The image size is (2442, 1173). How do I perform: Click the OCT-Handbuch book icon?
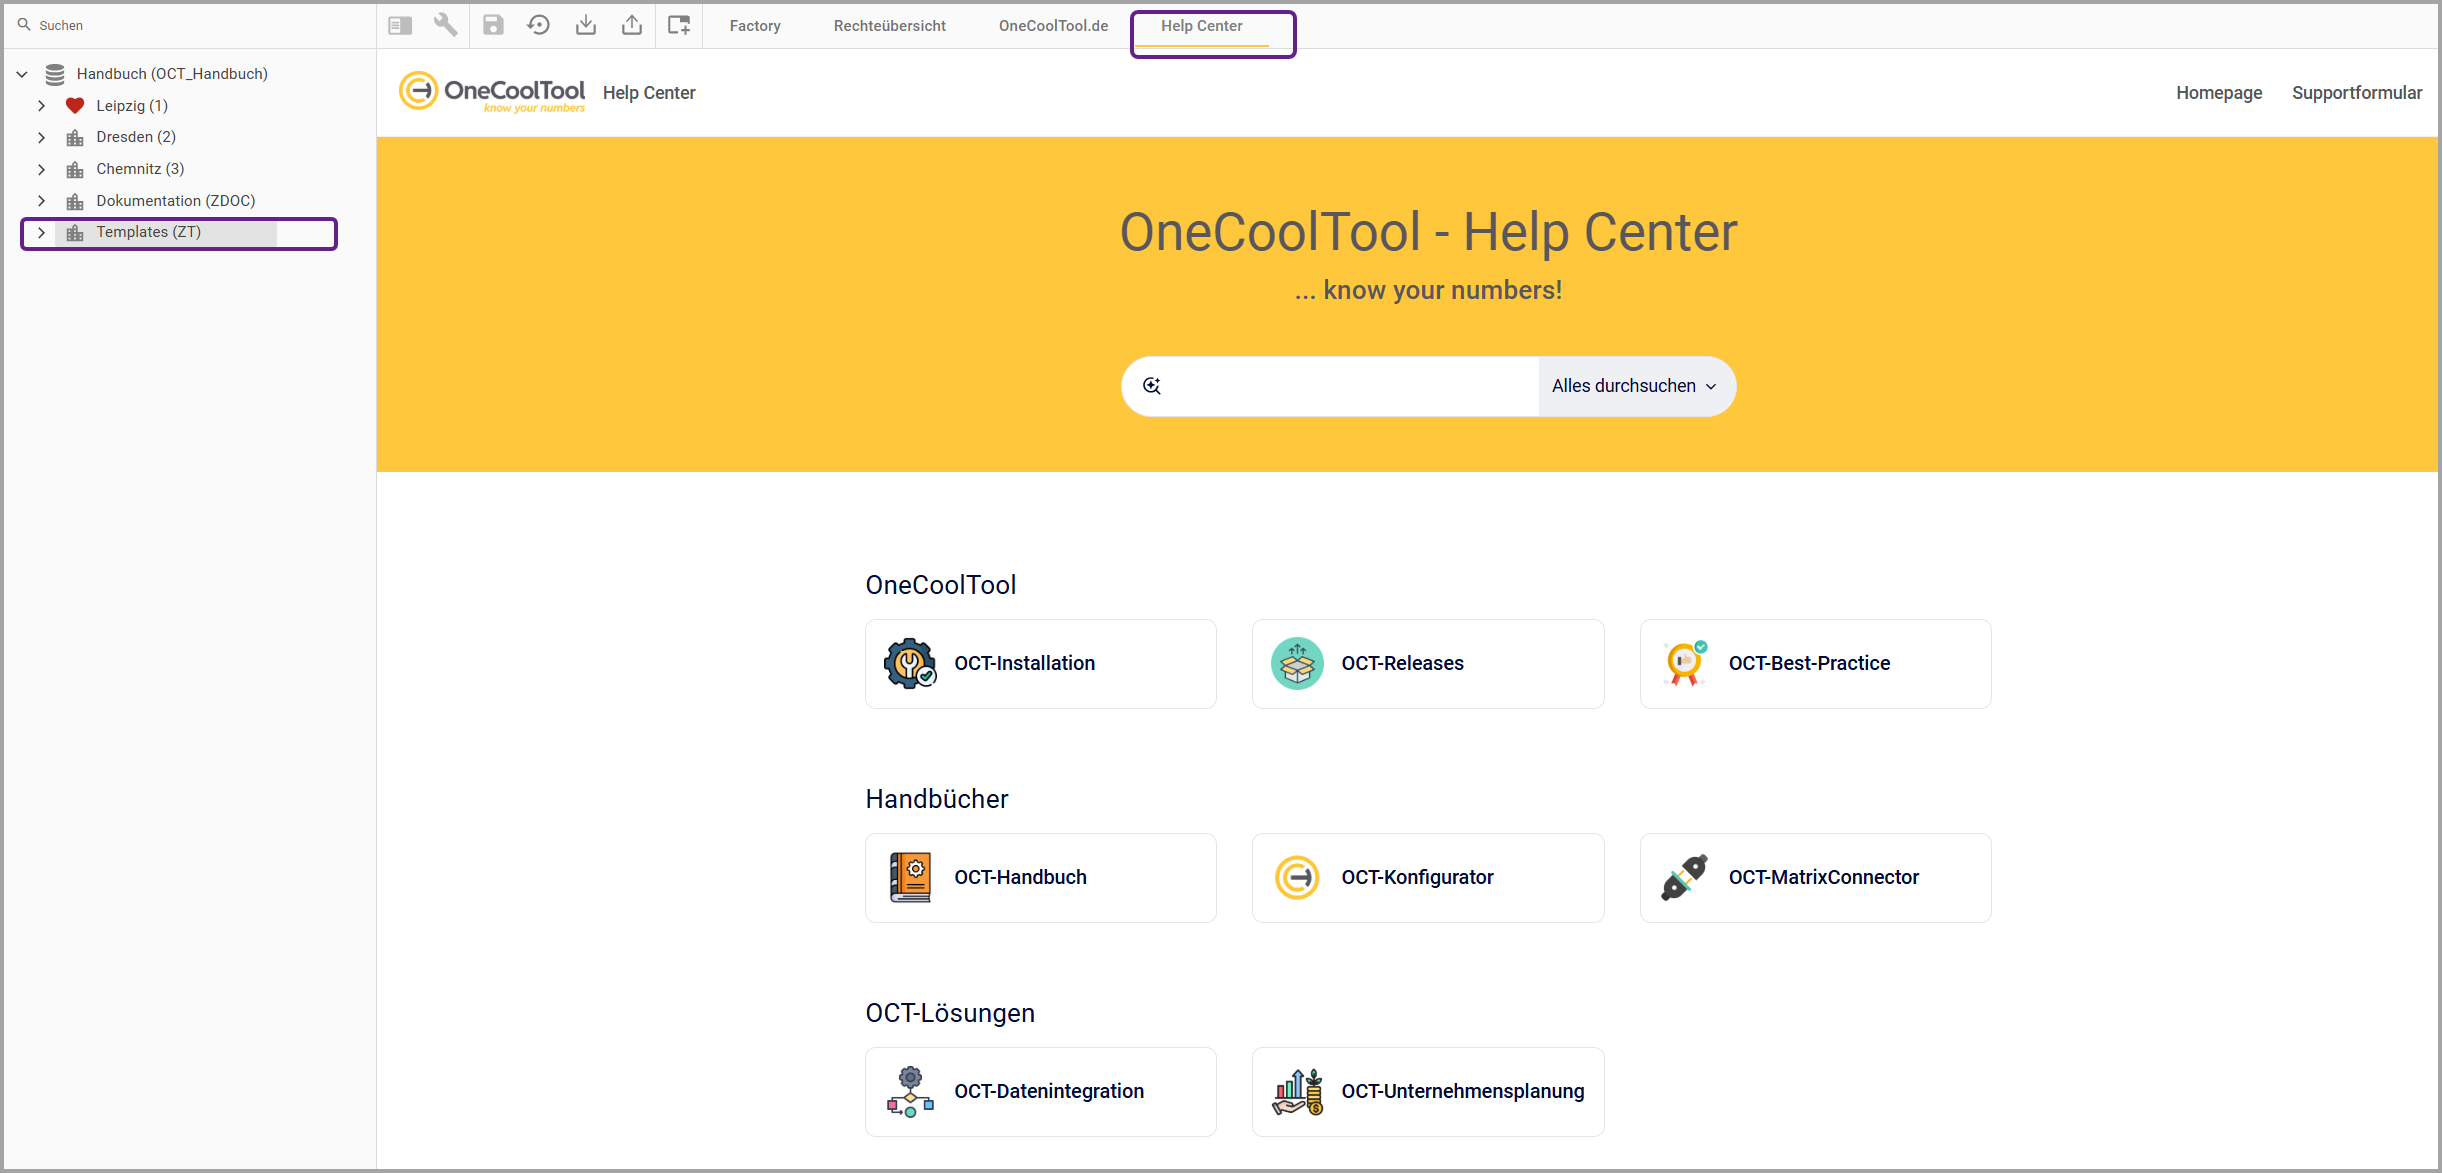(x=910, y=877)
